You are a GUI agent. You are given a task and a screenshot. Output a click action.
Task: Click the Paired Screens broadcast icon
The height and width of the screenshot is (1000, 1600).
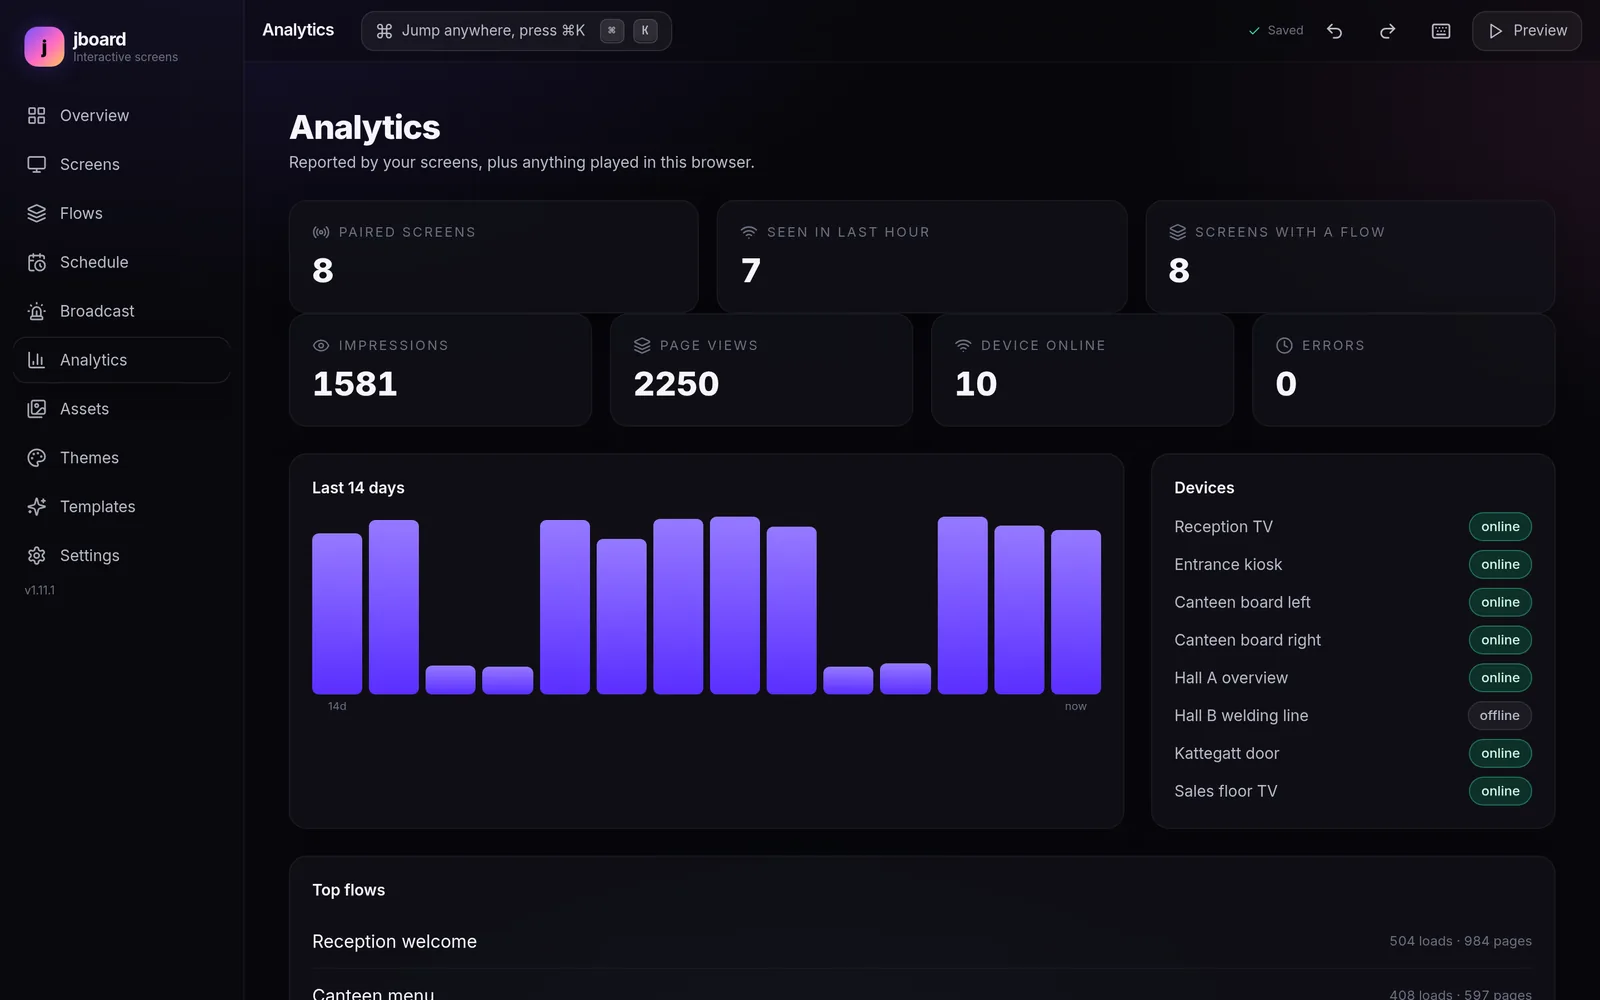click(321, 232)
